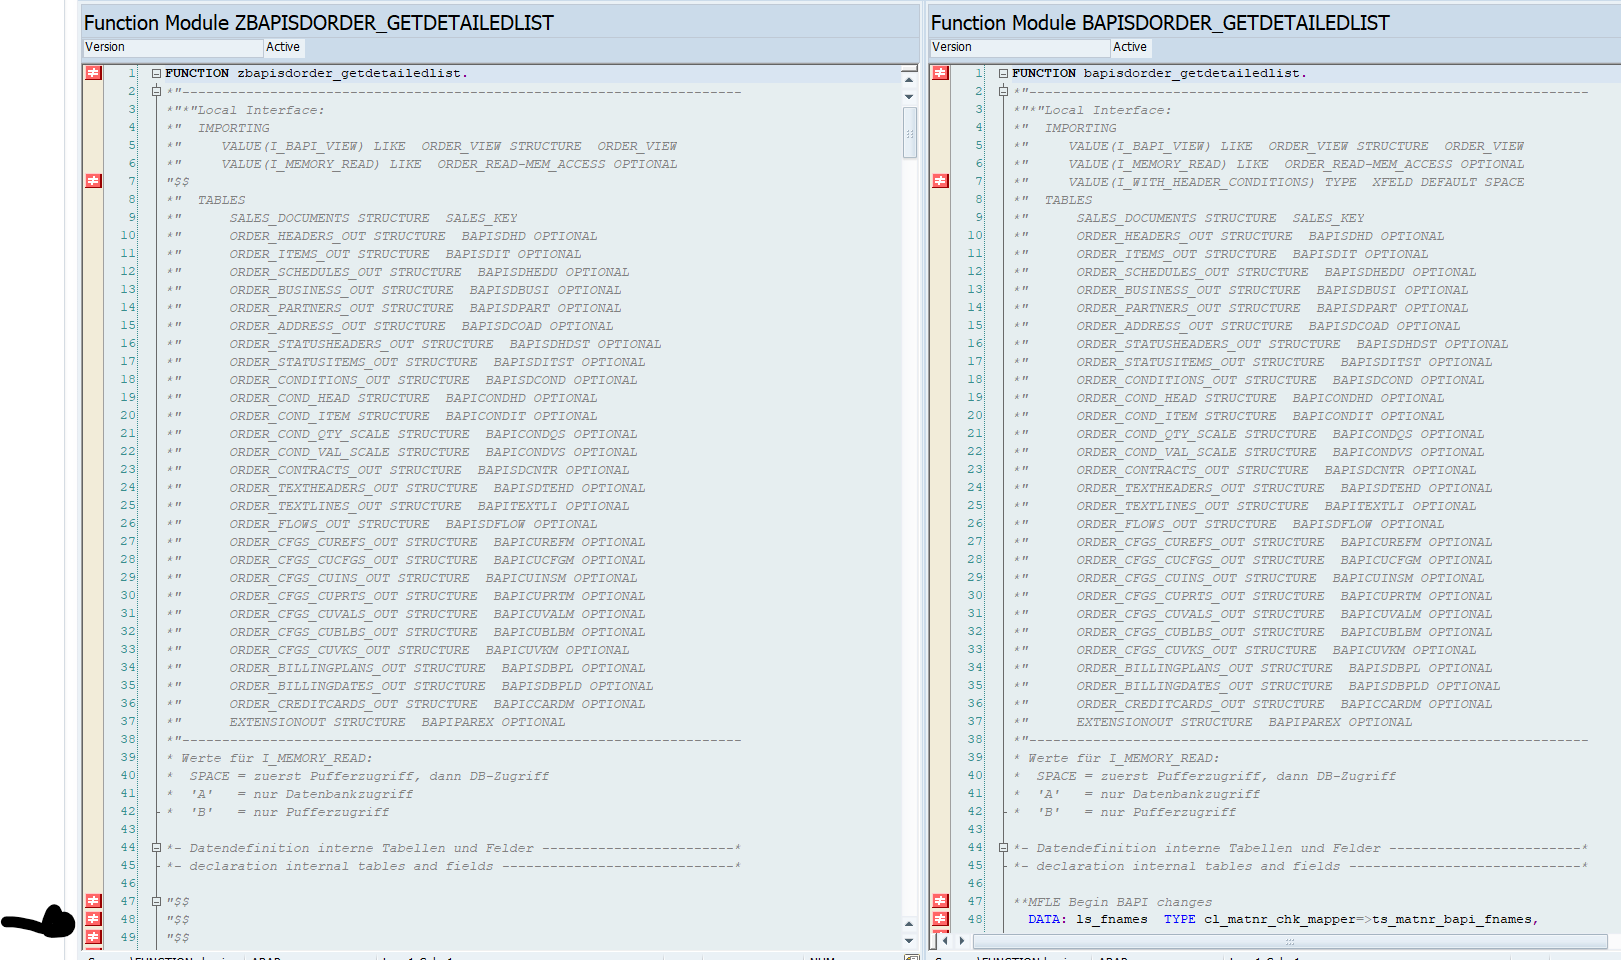Click the right pane Version field showing Active
The width and height of the screenshot is (1621, 960).
point(1129,47)
